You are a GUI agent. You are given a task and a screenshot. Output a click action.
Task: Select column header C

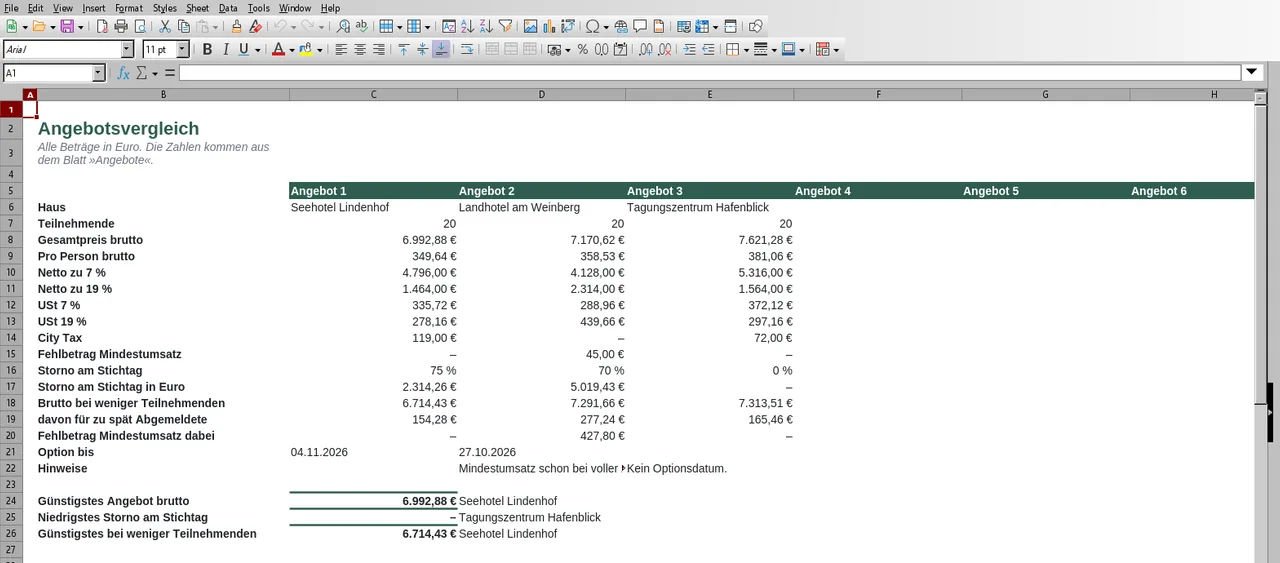click(x=373, y=95)
